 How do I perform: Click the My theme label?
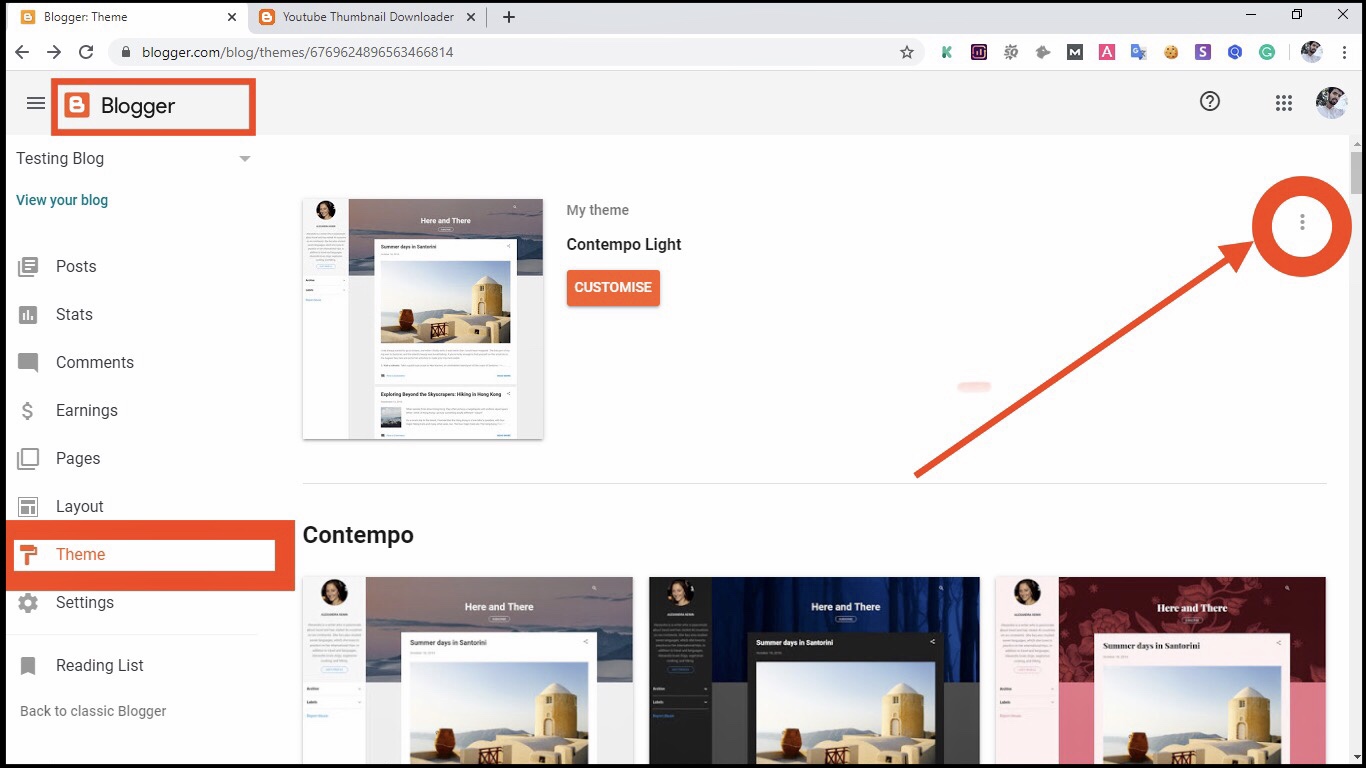pos(598,210)
